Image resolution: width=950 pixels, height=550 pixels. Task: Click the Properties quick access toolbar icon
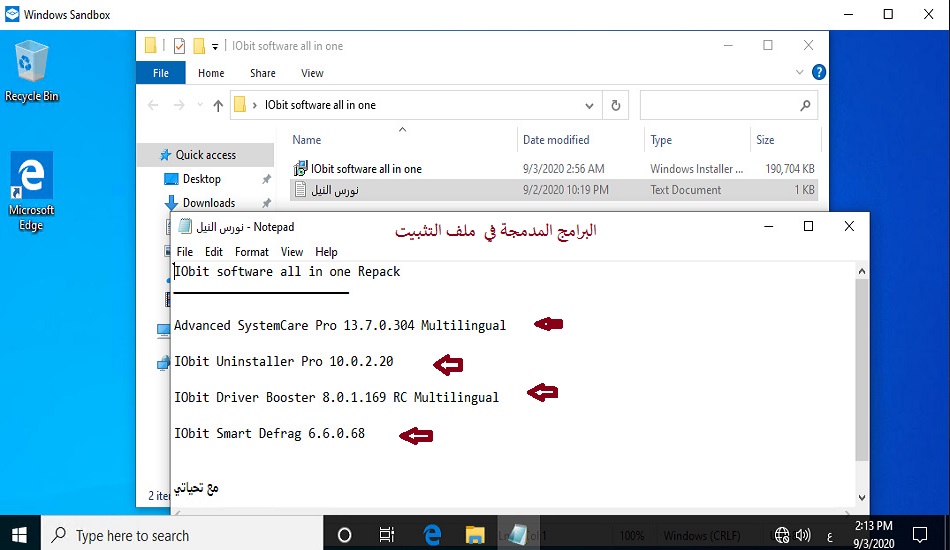click(x=179, y=45)
